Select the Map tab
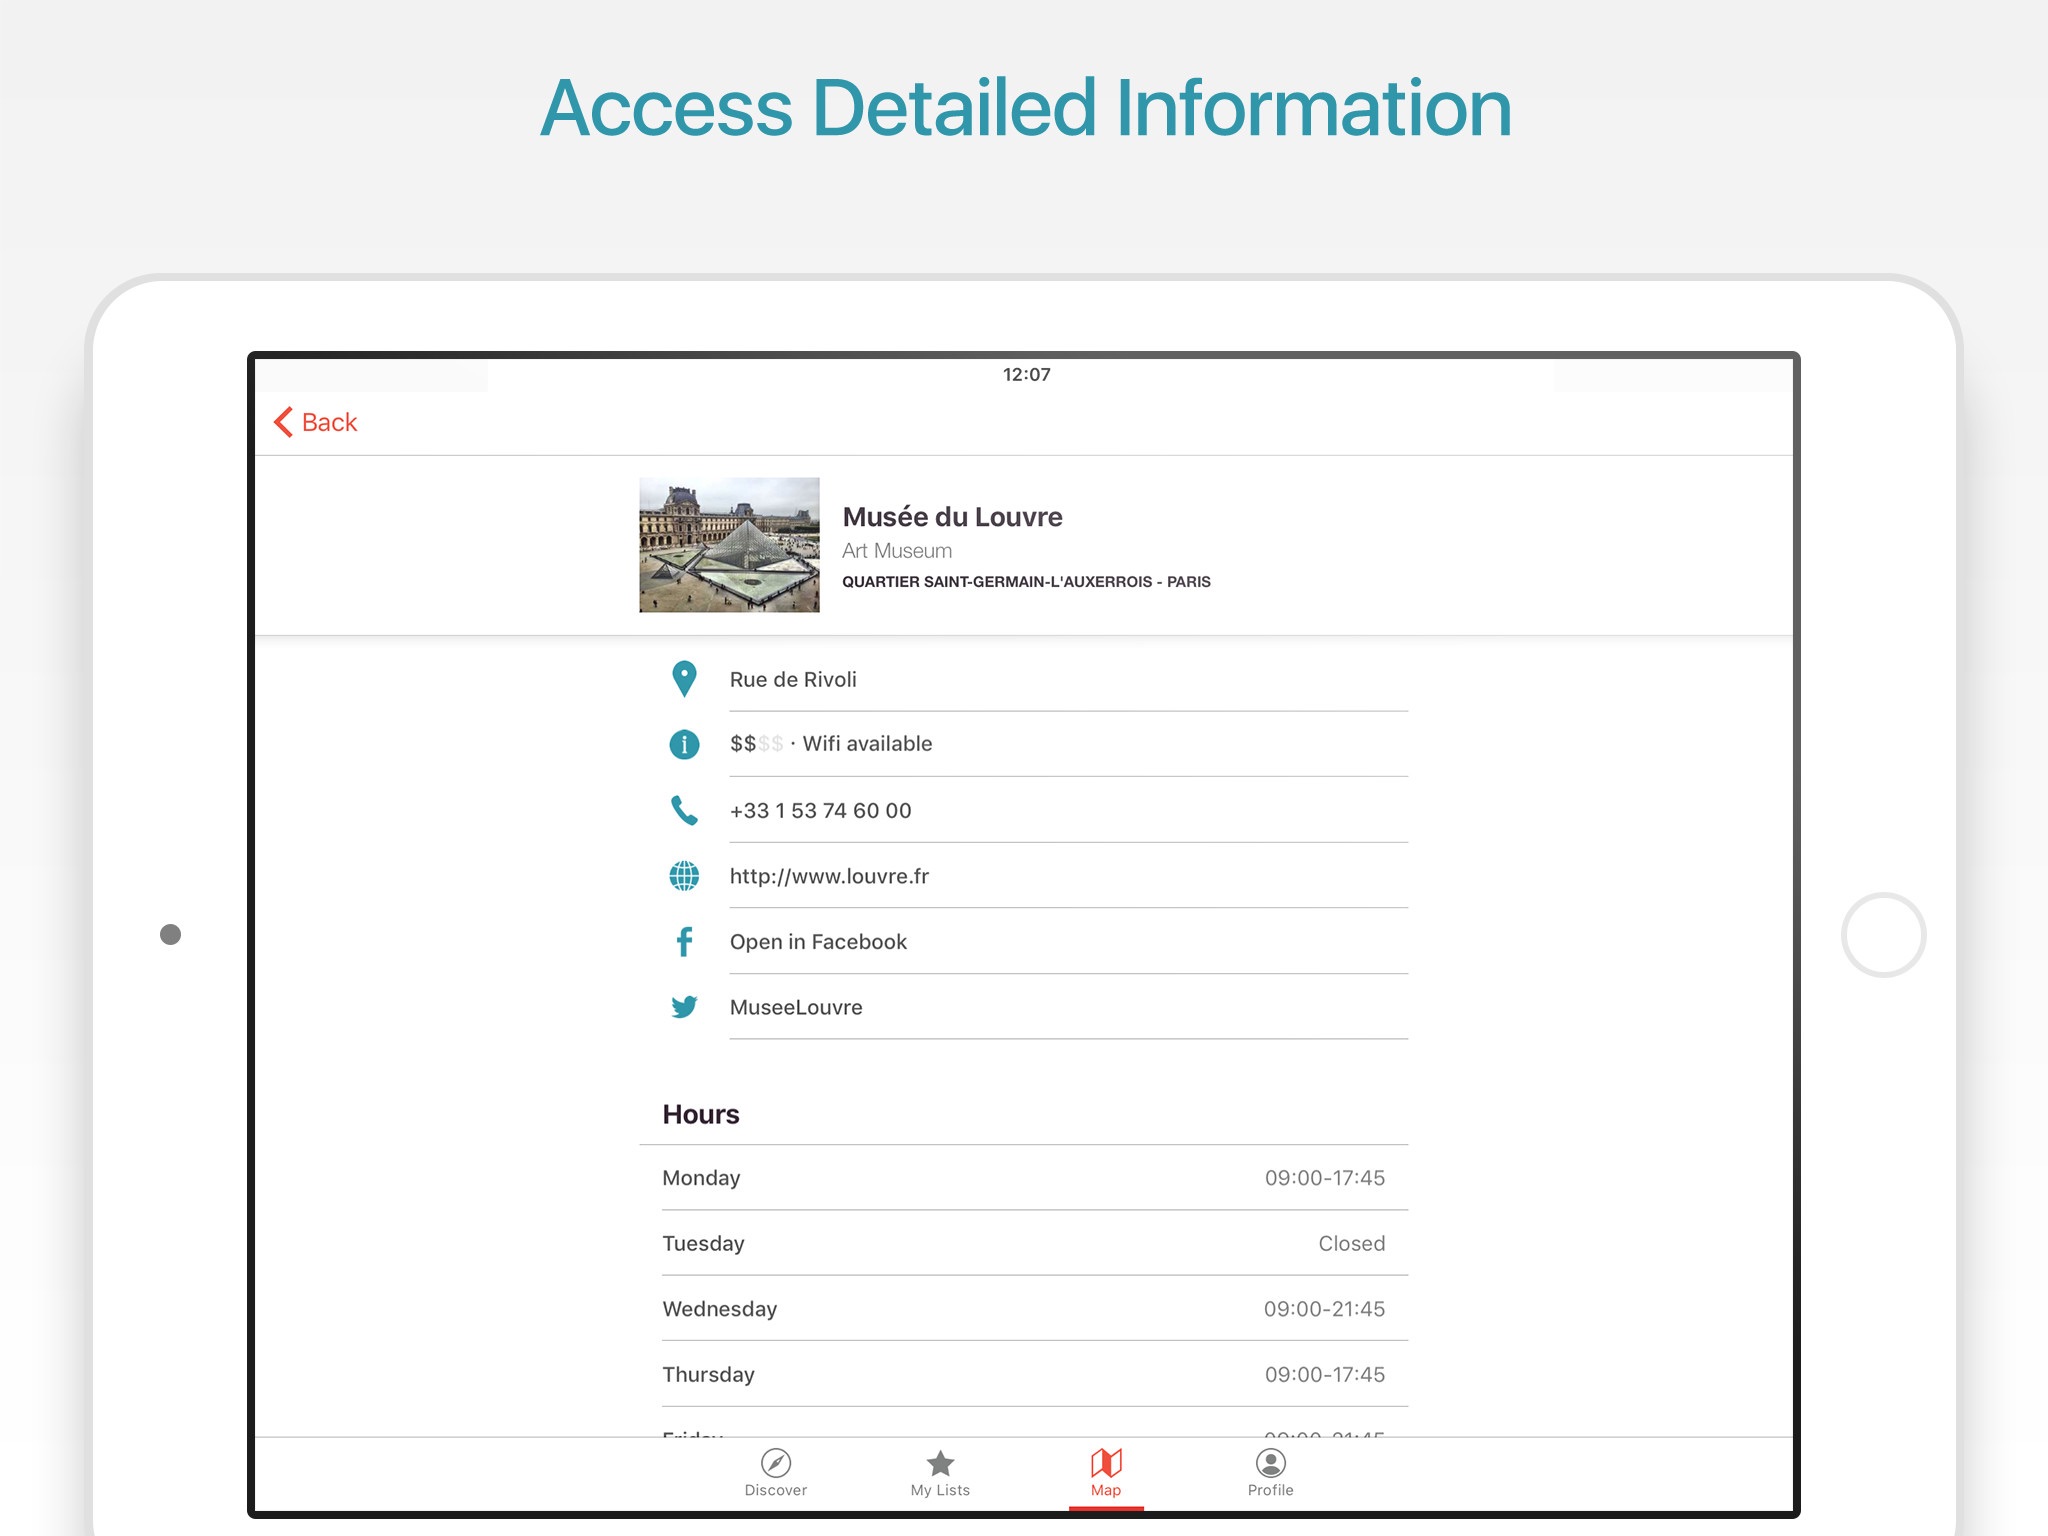This screenshot has width=2048, height=1536. pyautogui.click(x=1106, y=1472)
